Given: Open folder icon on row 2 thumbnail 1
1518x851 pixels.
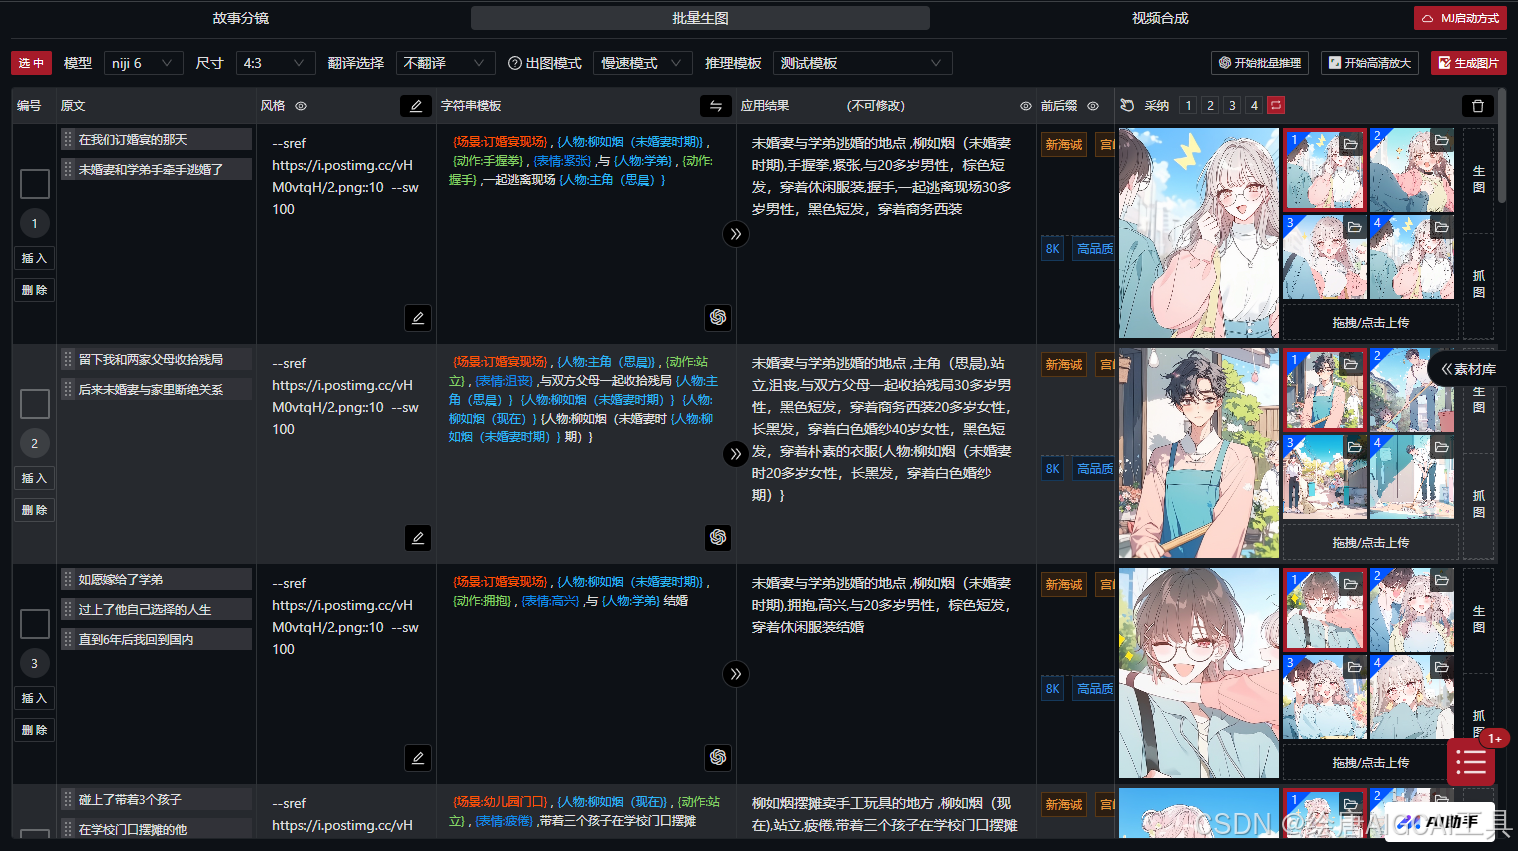Looking at the screenshot, I should click(x=1351, y=363).
